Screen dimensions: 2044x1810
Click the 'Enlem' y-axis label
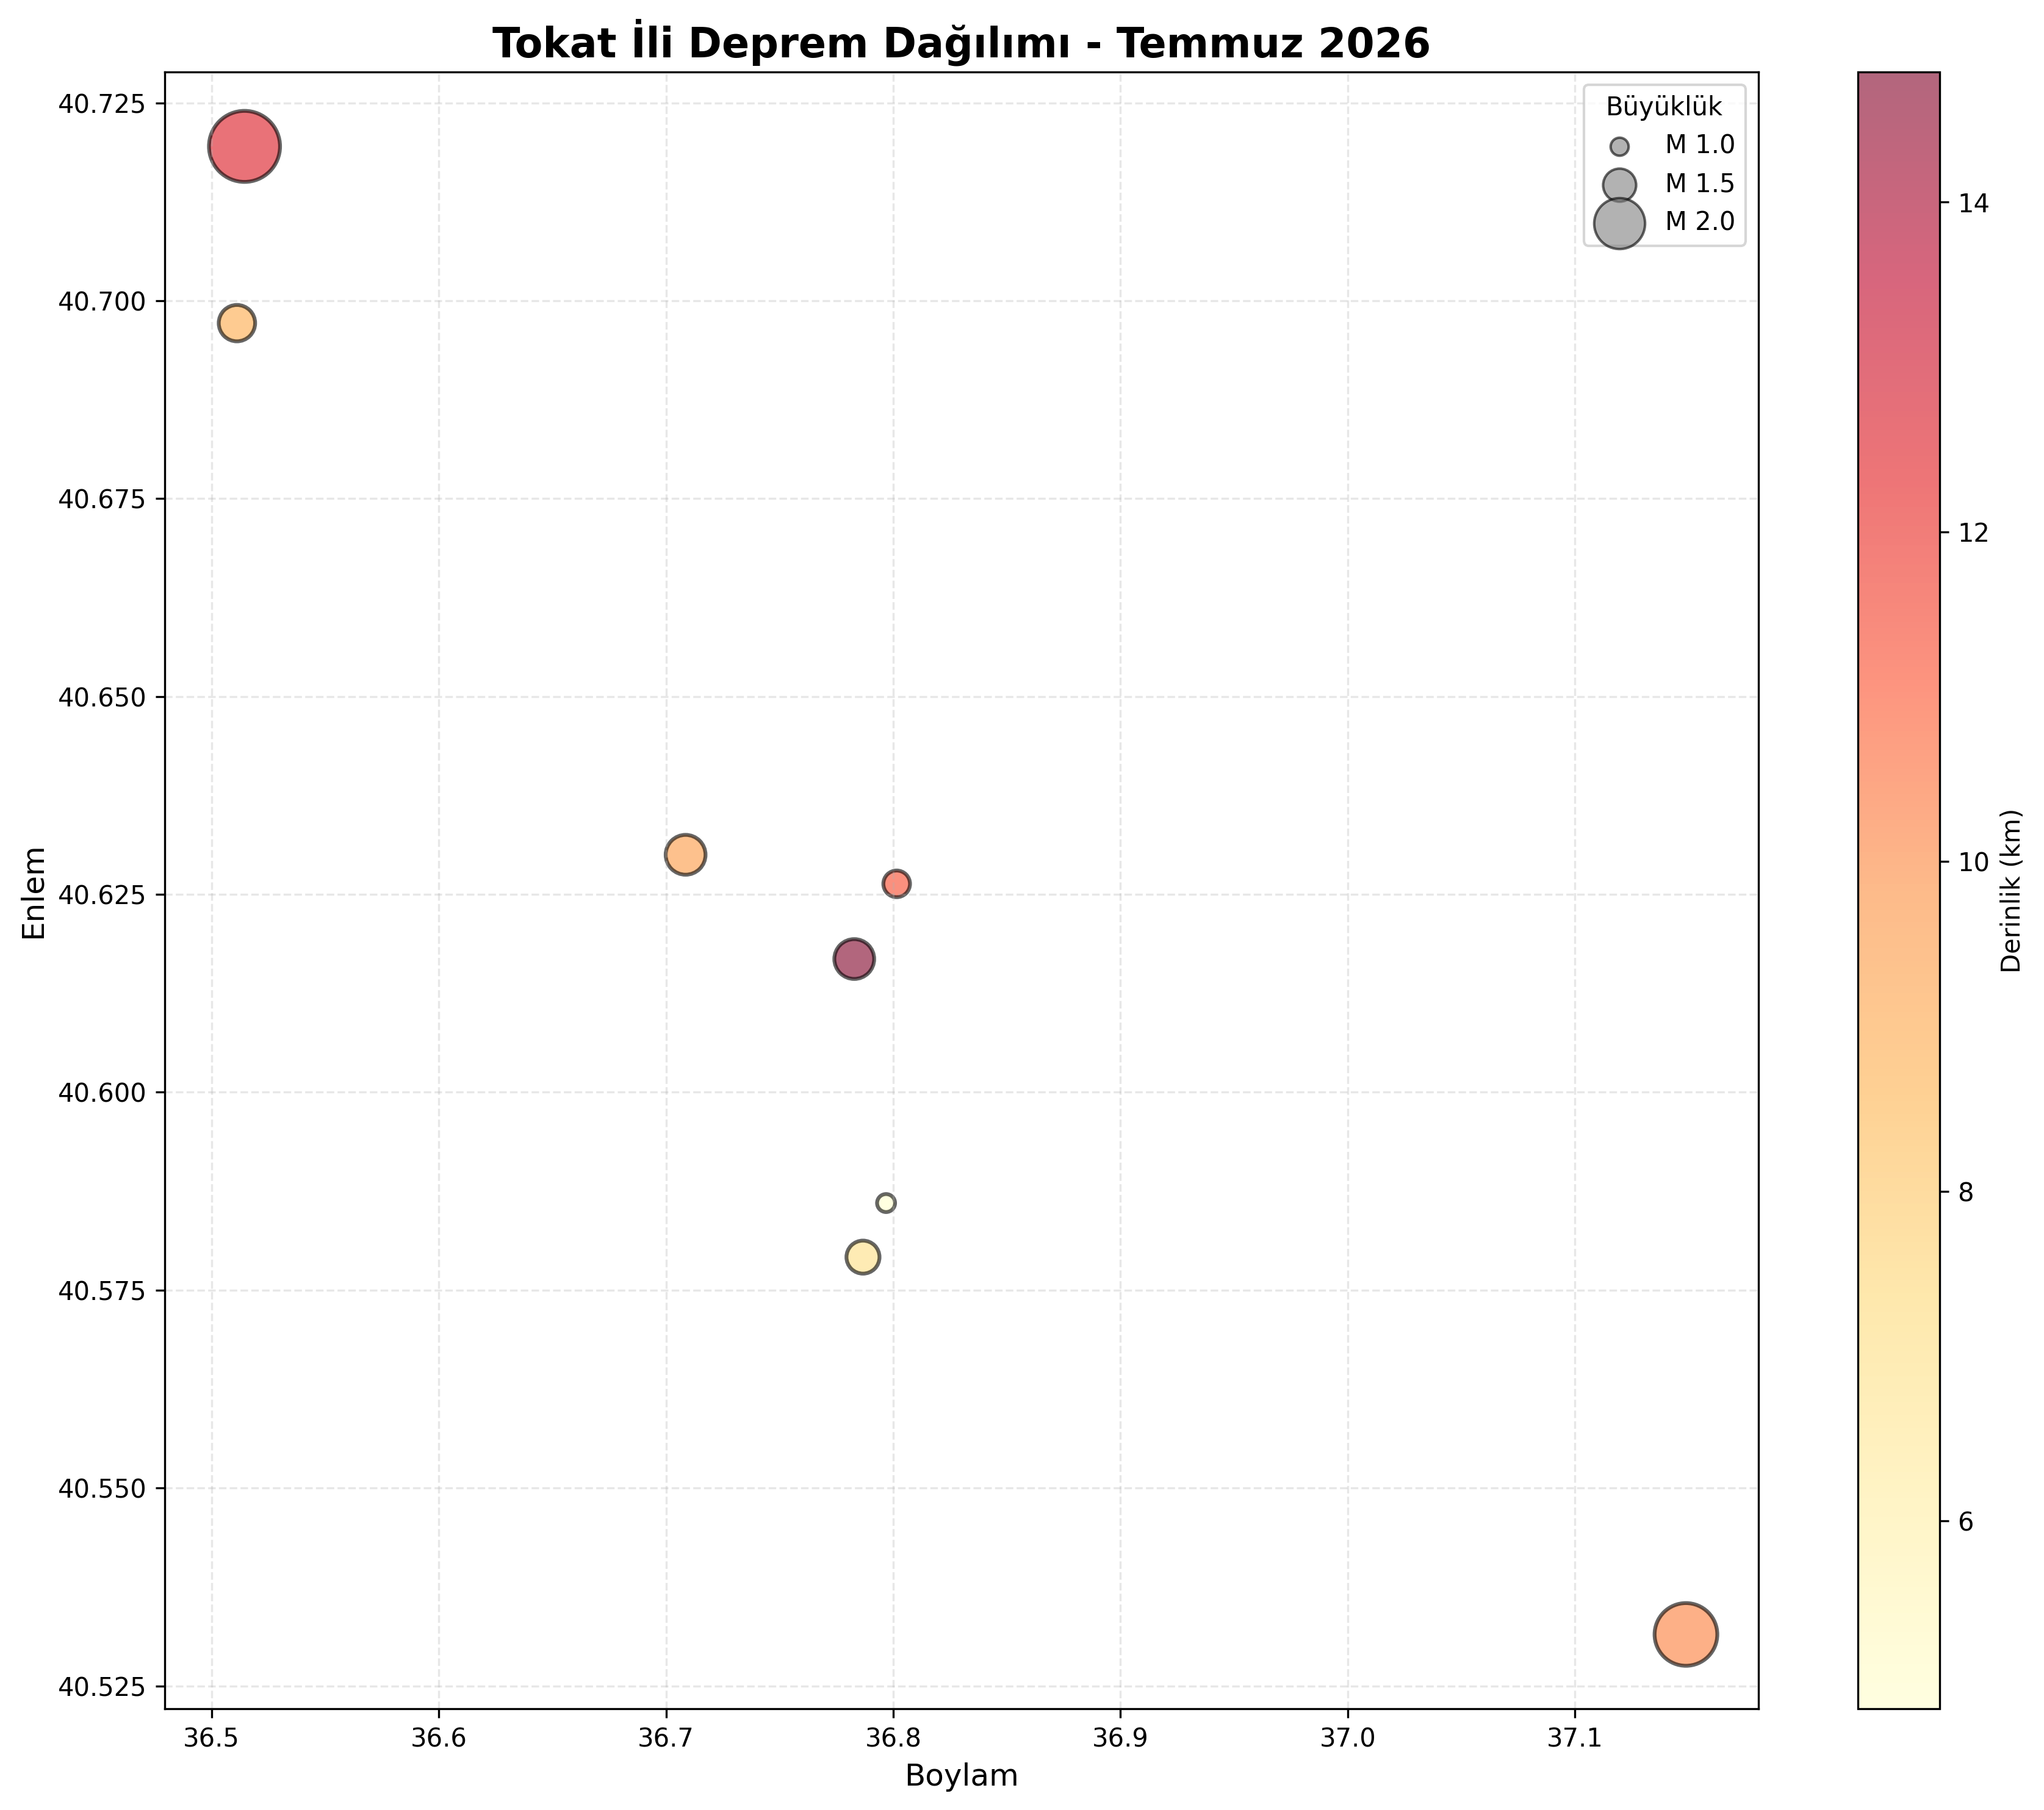tap(35, 893)
